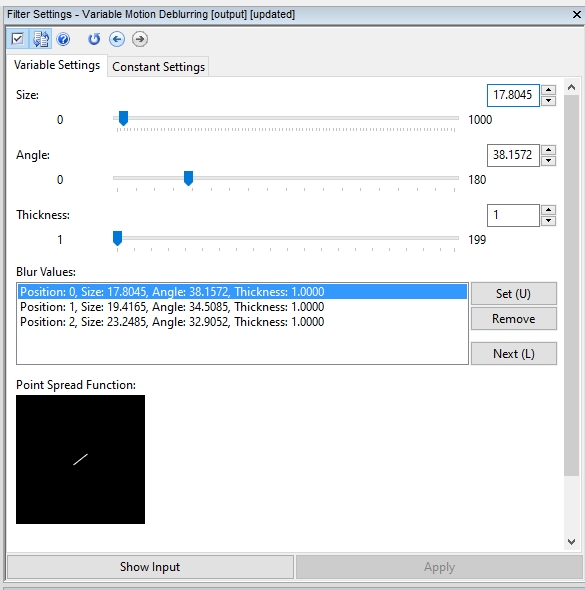Image resolution: width=585 pixels, height=590 pixels.
Task: Click the Angle slider handle
Action: tap(188, 178)
